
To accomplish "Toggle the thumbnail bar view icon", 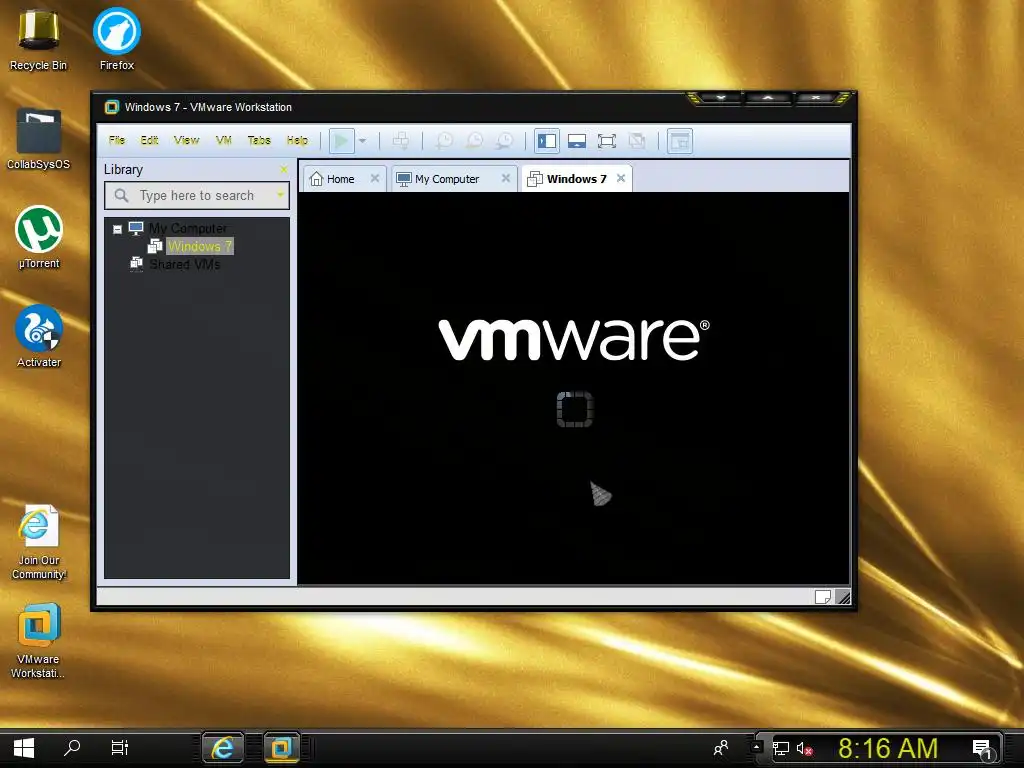I will pos(577,140).
